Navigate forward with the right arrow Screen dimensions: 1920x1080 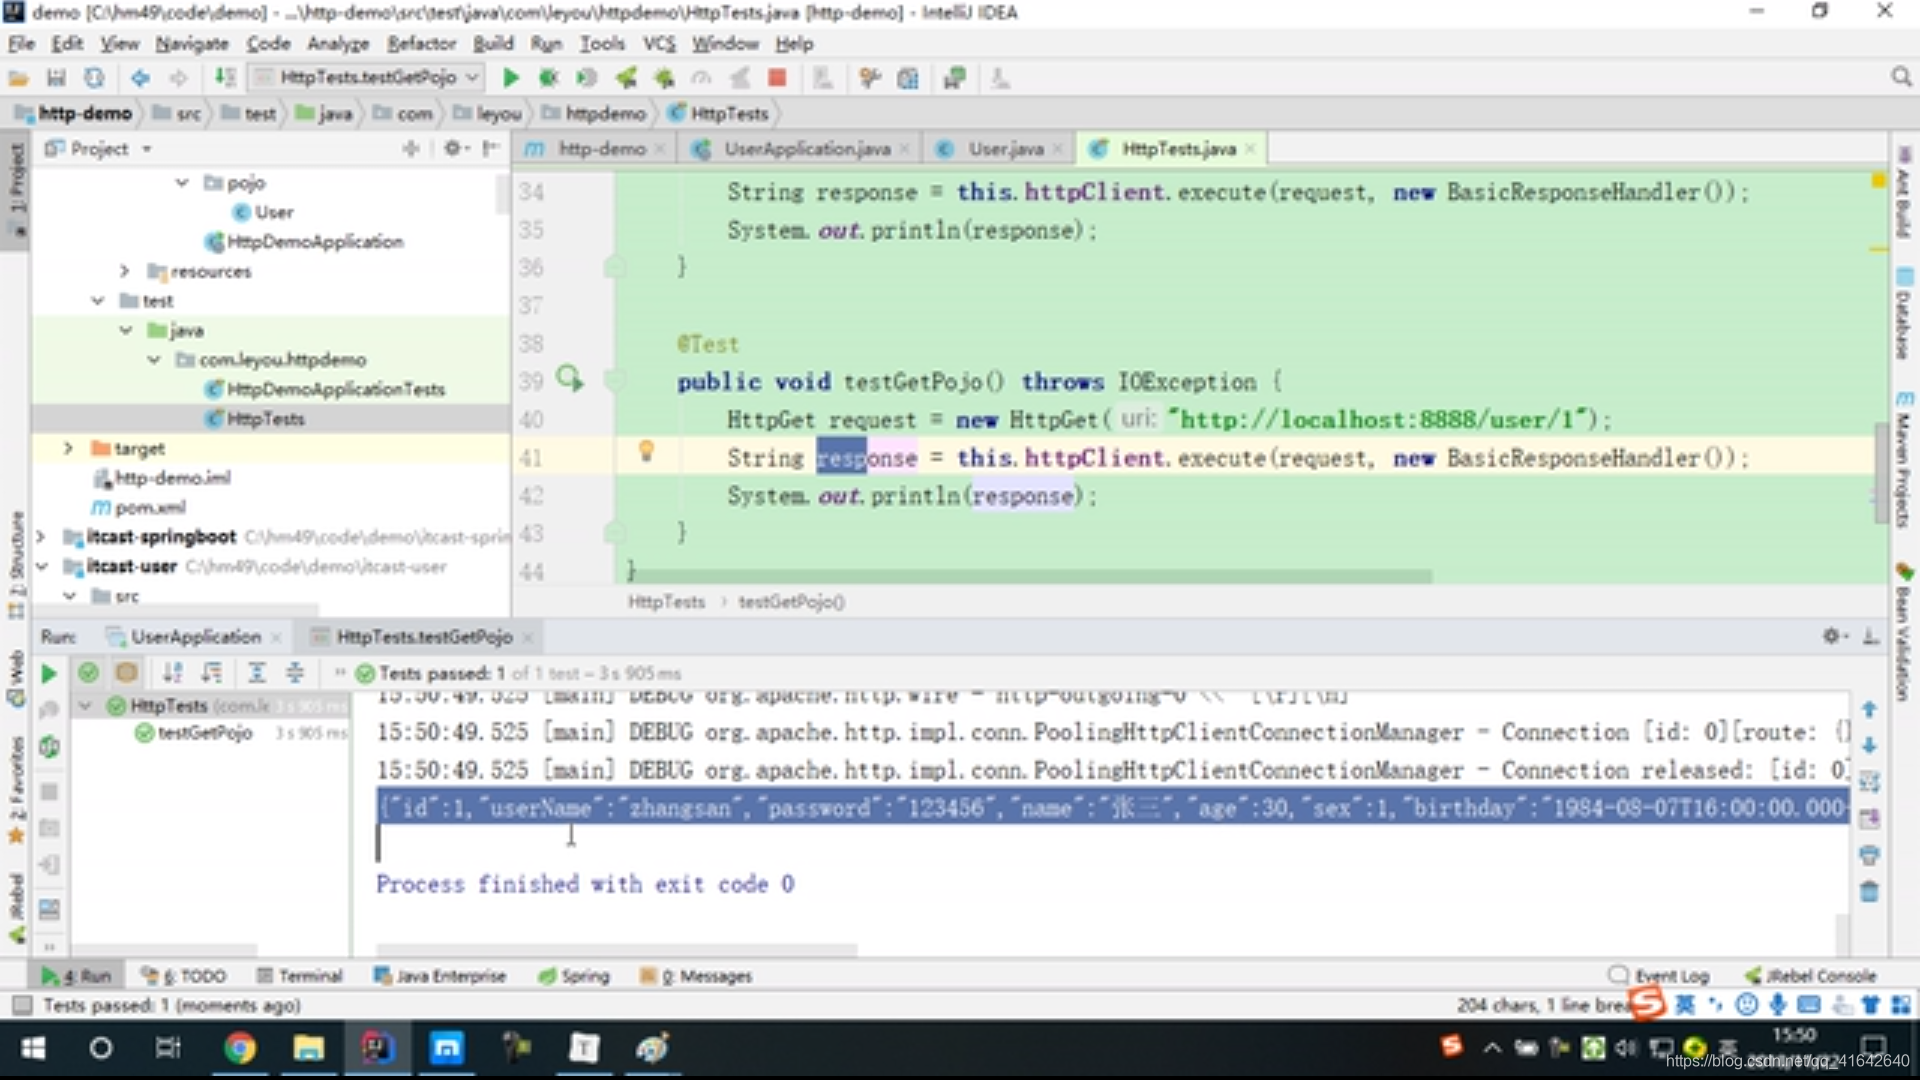click(178, 78)
